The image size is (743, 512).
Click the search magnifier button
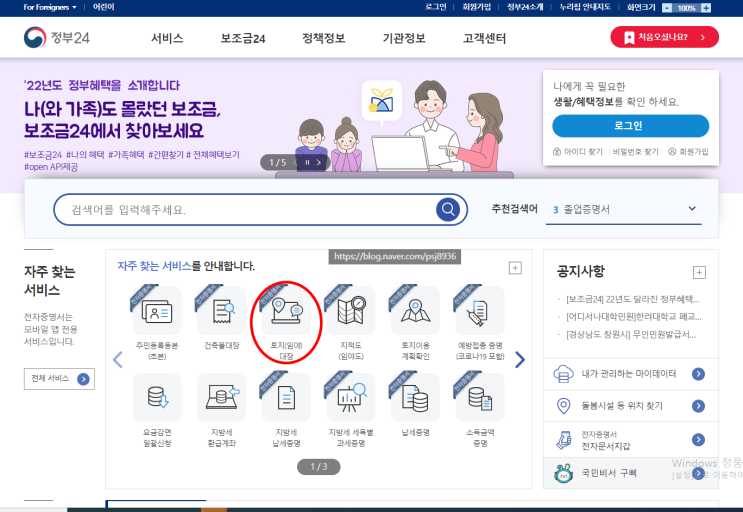[x=448, y=209]
